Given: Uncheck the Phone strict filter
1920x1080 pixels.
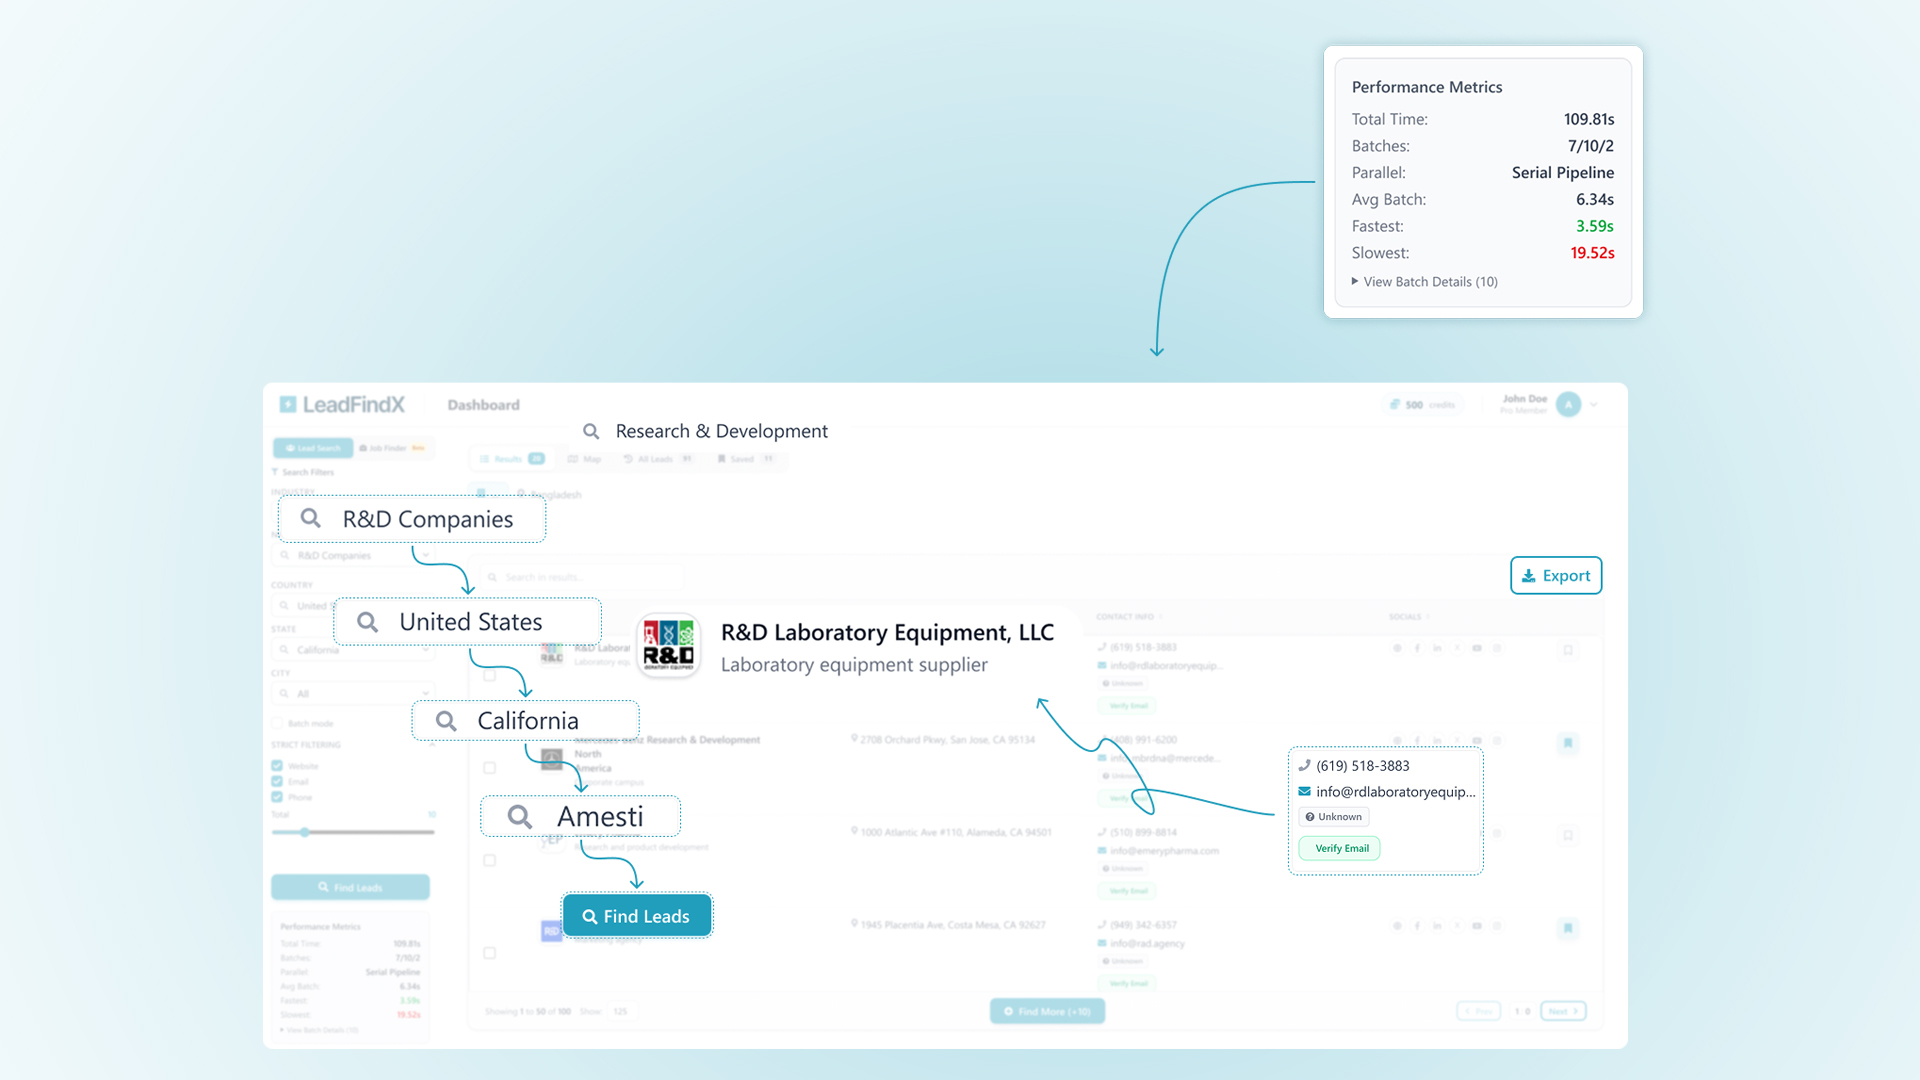Looking at the screenshot, I should [277, 797].
